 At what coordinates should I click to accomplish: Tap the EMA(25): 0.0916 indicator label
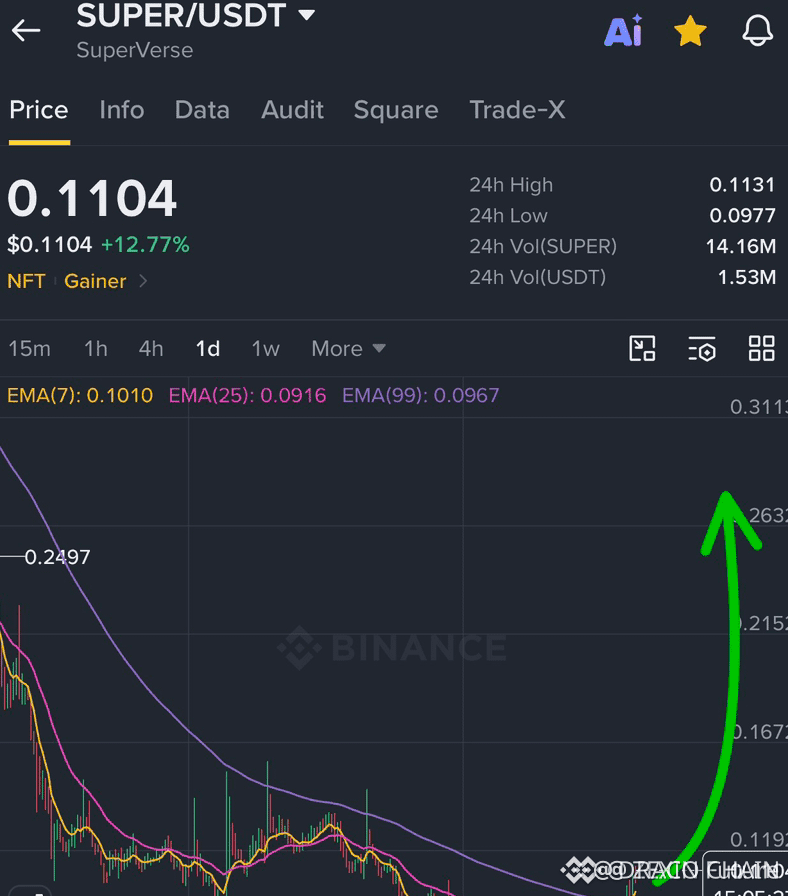(x=247, y=395)
